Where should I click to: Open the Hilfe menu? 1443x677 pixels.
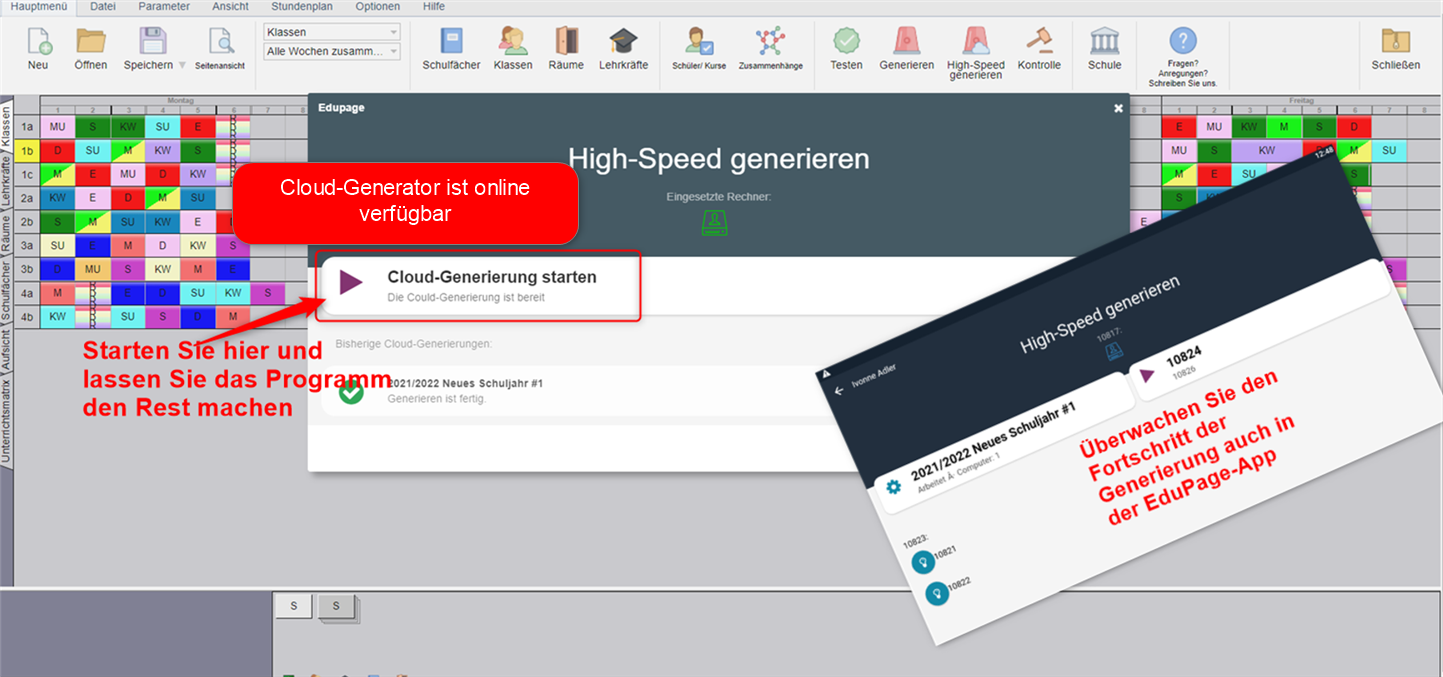[434, 7]
